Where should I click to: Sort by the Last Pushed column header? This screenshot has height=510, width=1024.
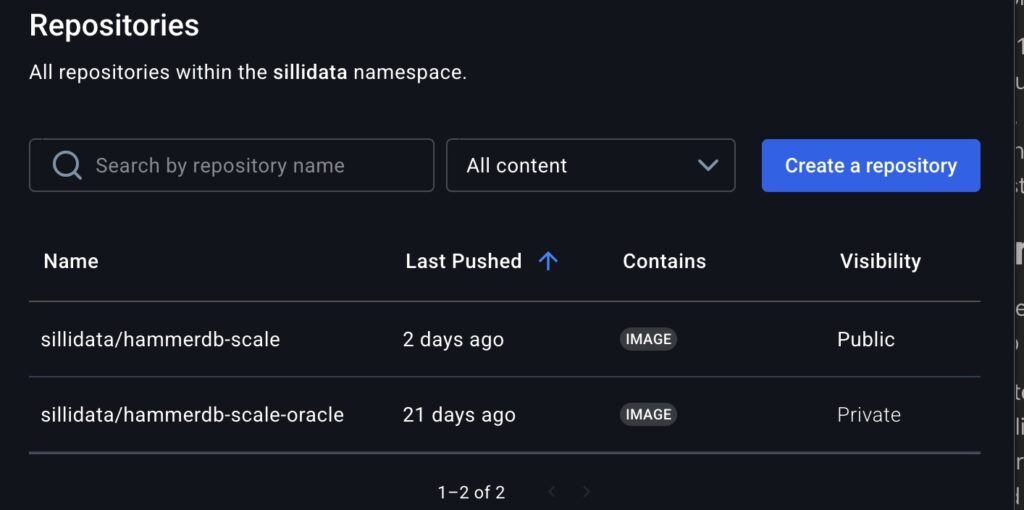463,261
